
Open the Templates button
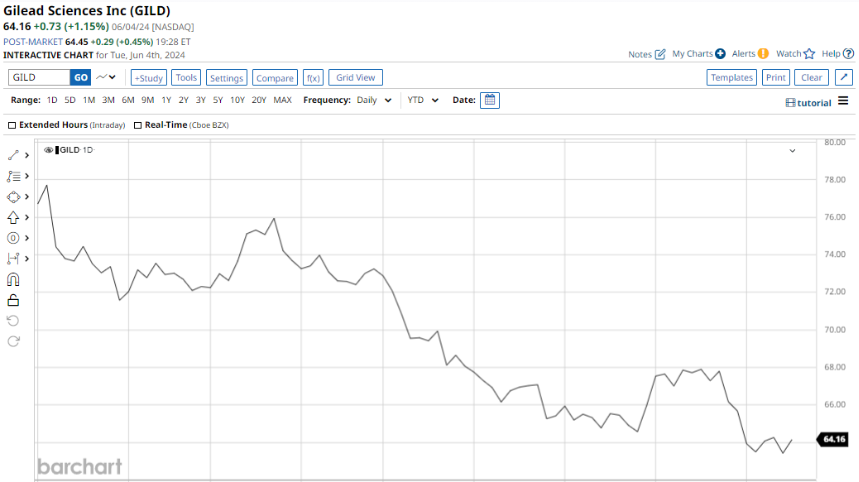(731, 77)
